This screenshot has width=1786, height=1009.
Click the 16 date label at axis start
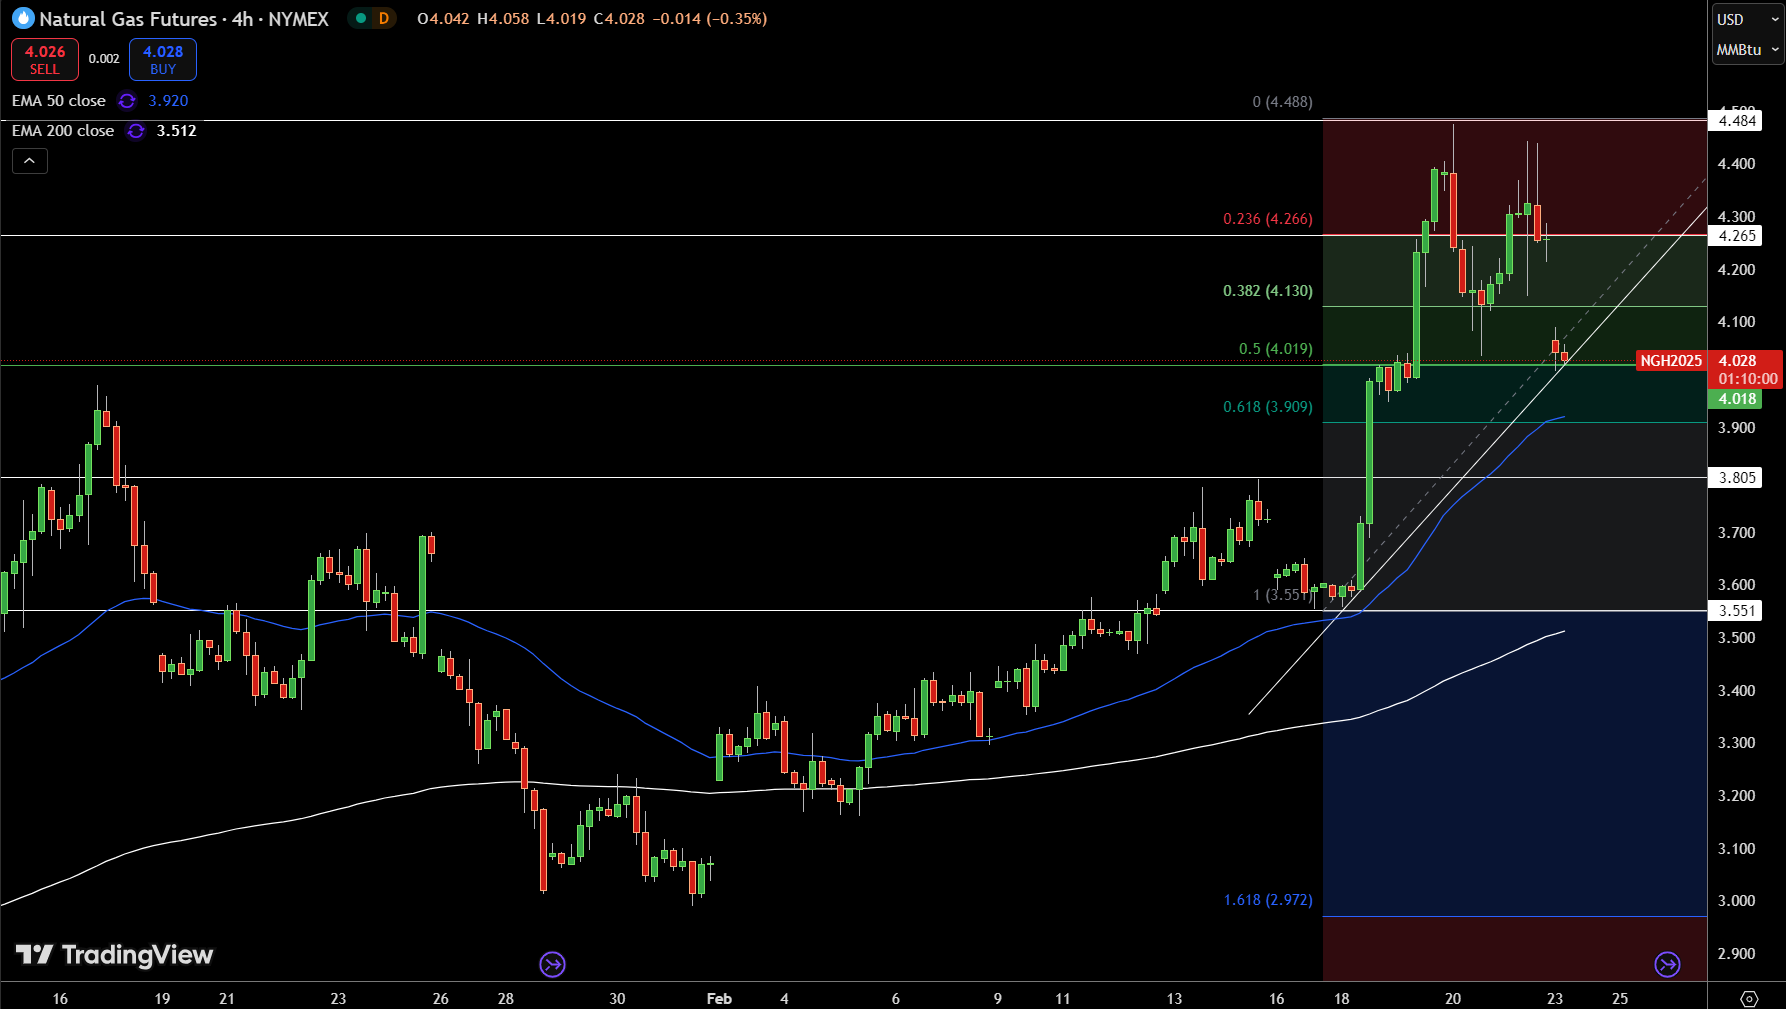60,998
